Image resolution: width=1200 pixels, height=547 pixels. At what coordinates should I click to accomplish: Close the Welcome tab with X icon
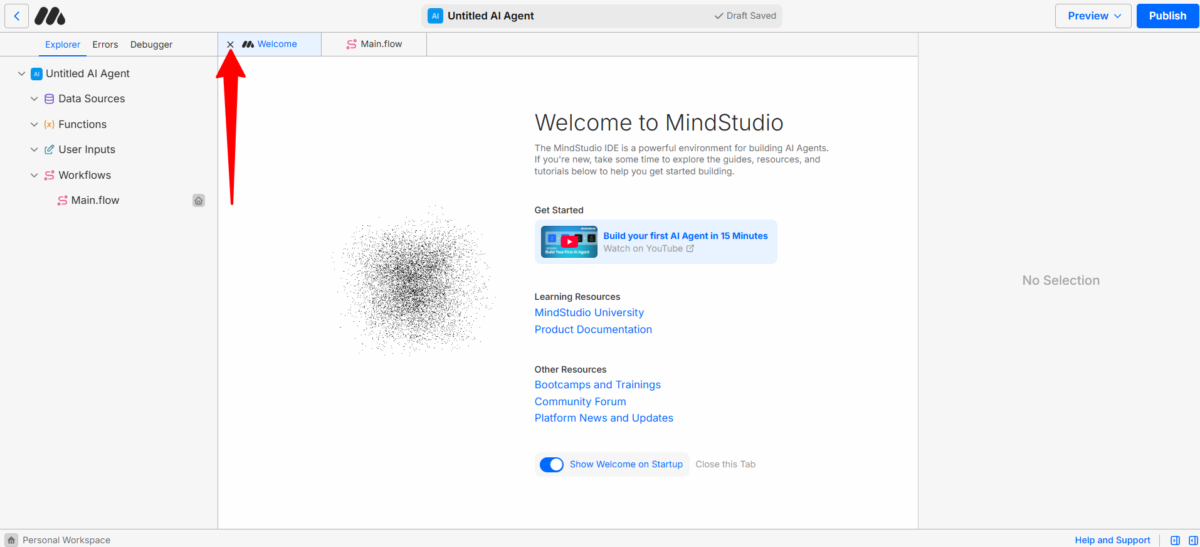230,44
